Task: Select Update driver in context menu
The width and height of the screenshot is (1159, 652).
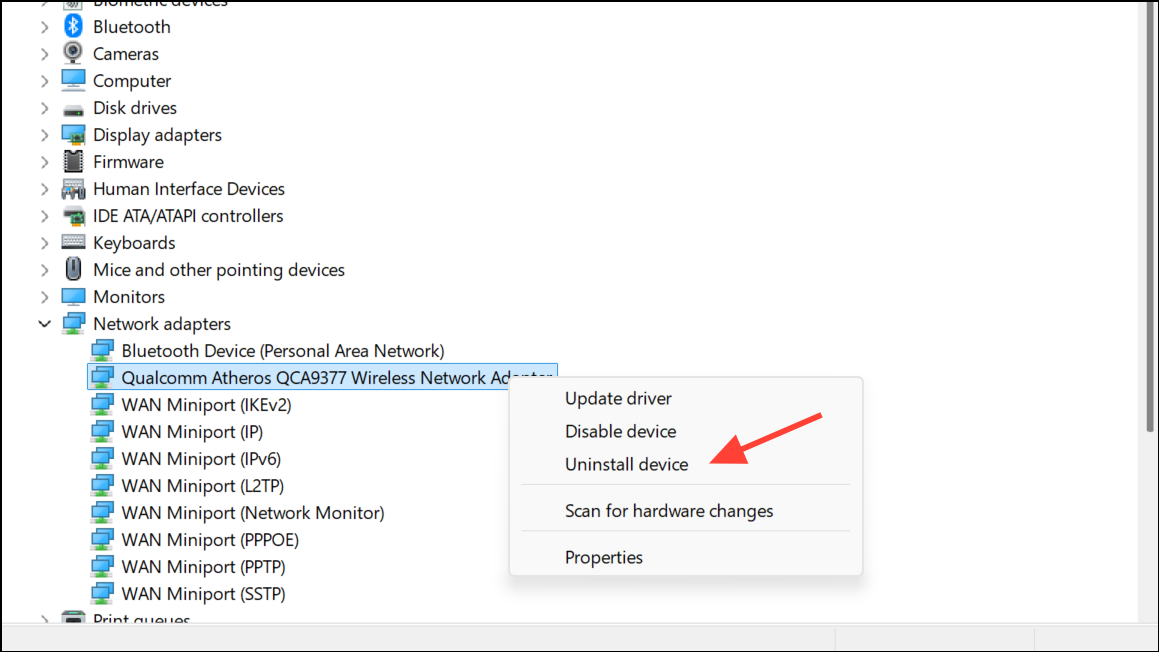Action: 618,398
